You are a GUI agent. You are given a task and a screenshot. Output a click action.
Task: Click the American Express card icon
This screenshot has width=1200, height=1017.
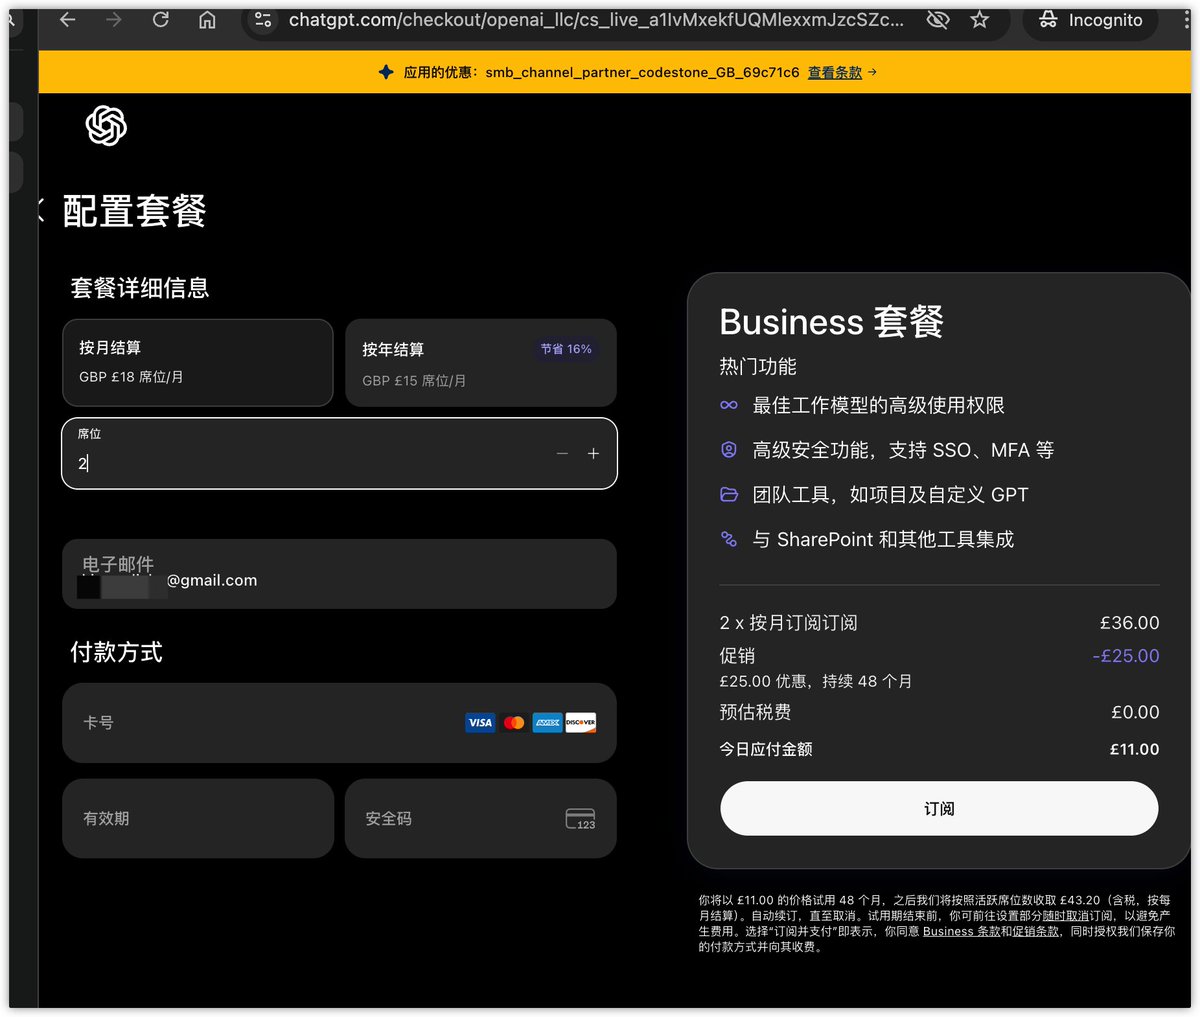(x=547, y=722)
